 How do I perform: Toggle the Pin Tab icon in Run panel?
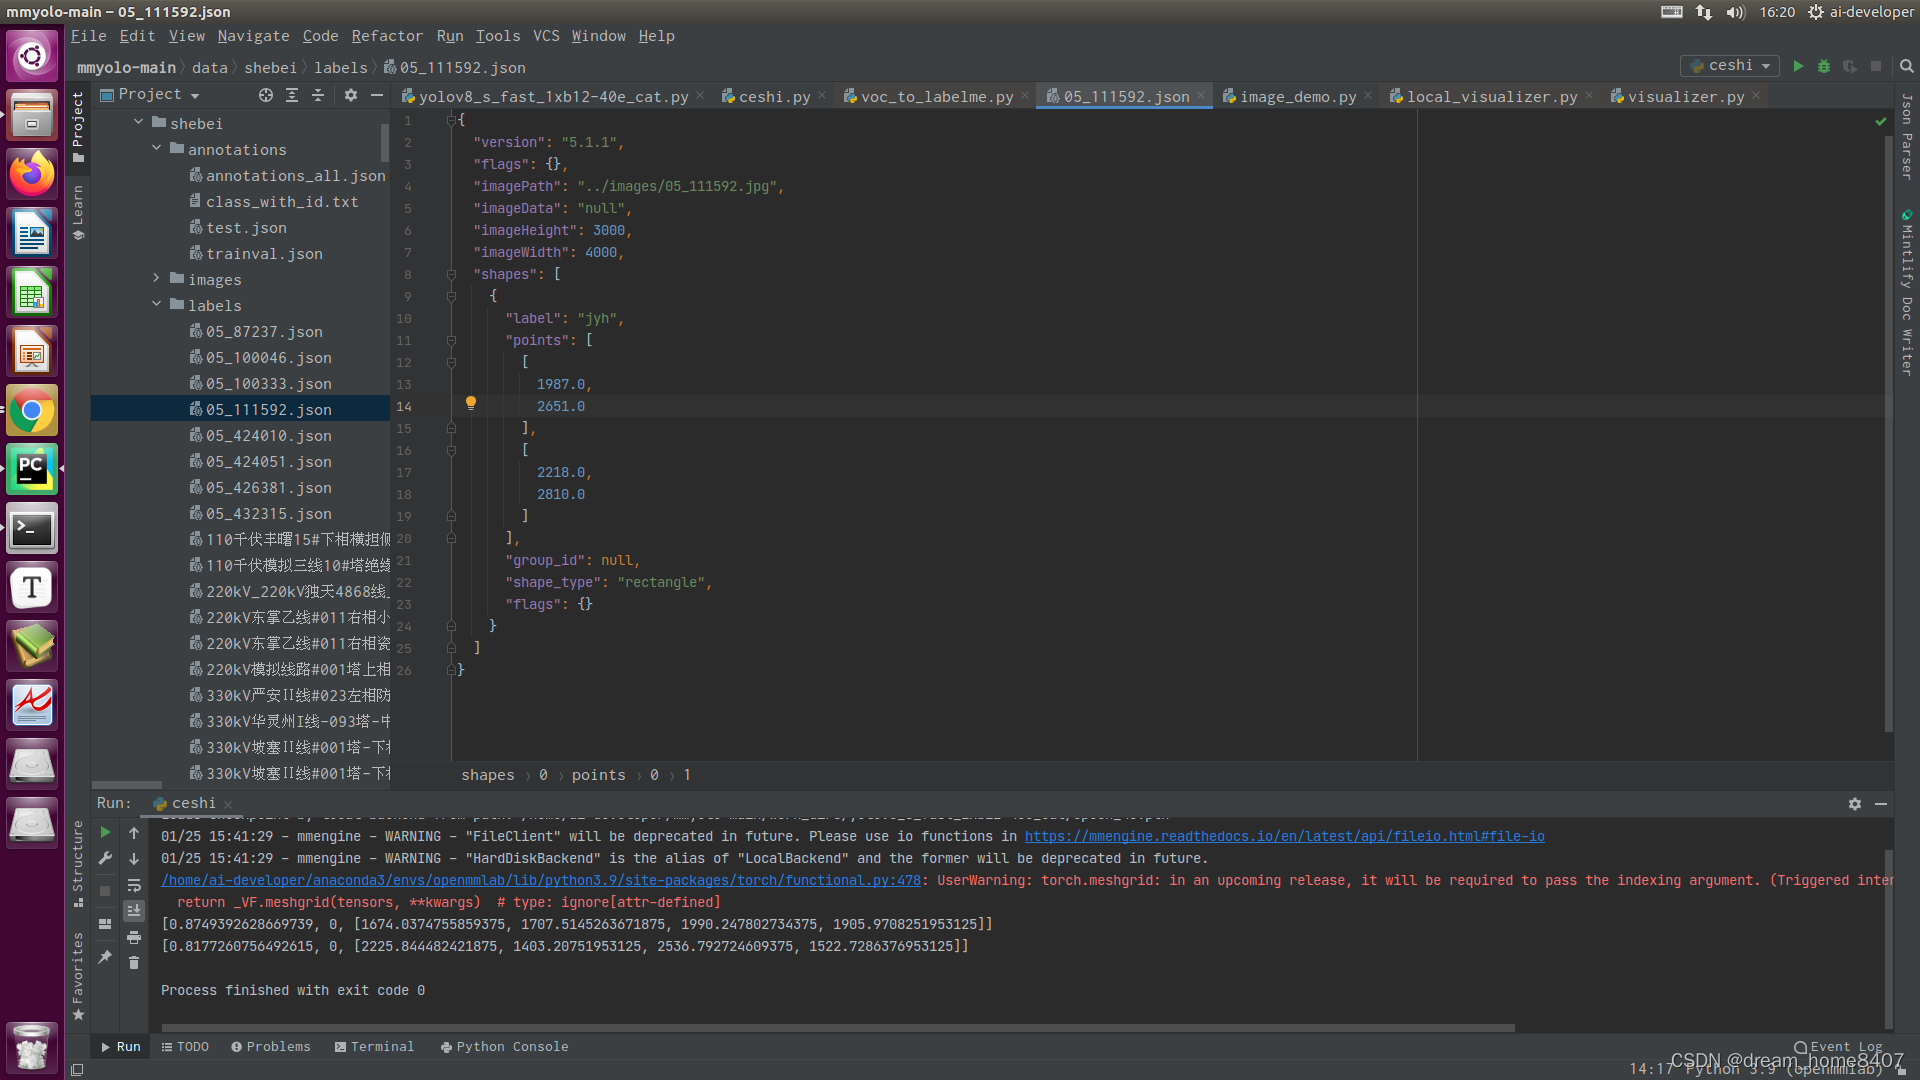point(105,957)
